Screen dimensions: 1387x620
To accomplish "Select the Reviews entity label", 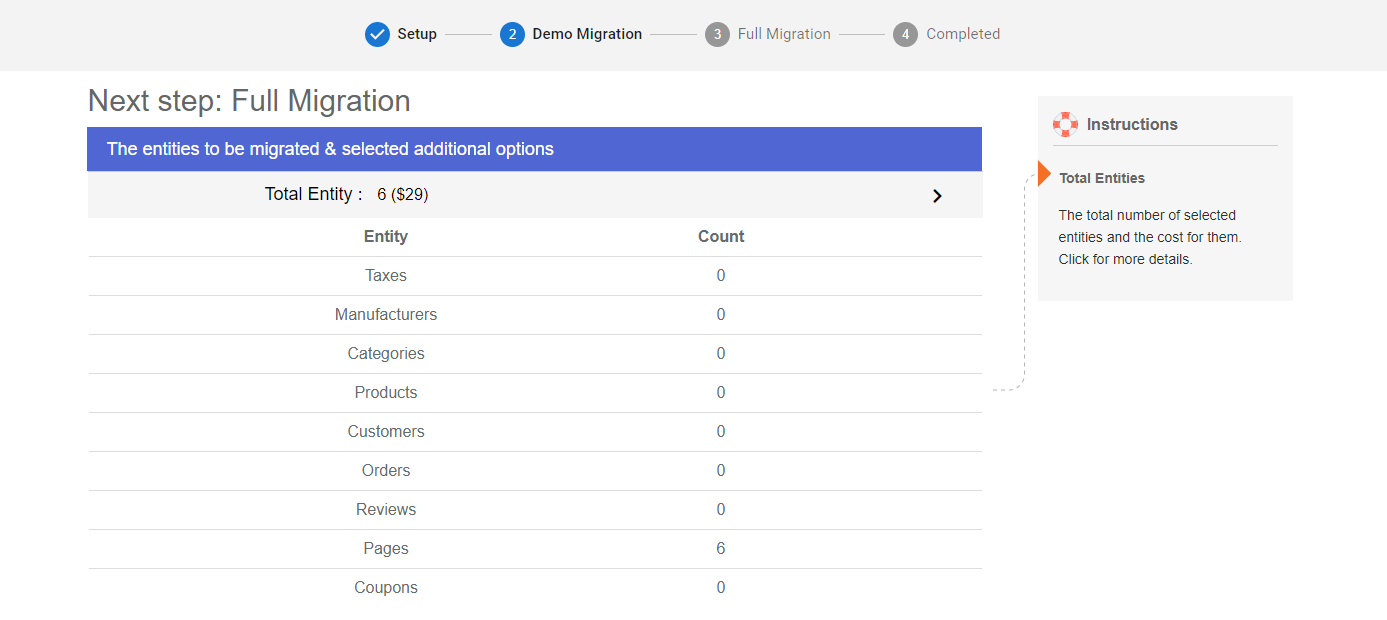I will [386, 510].
